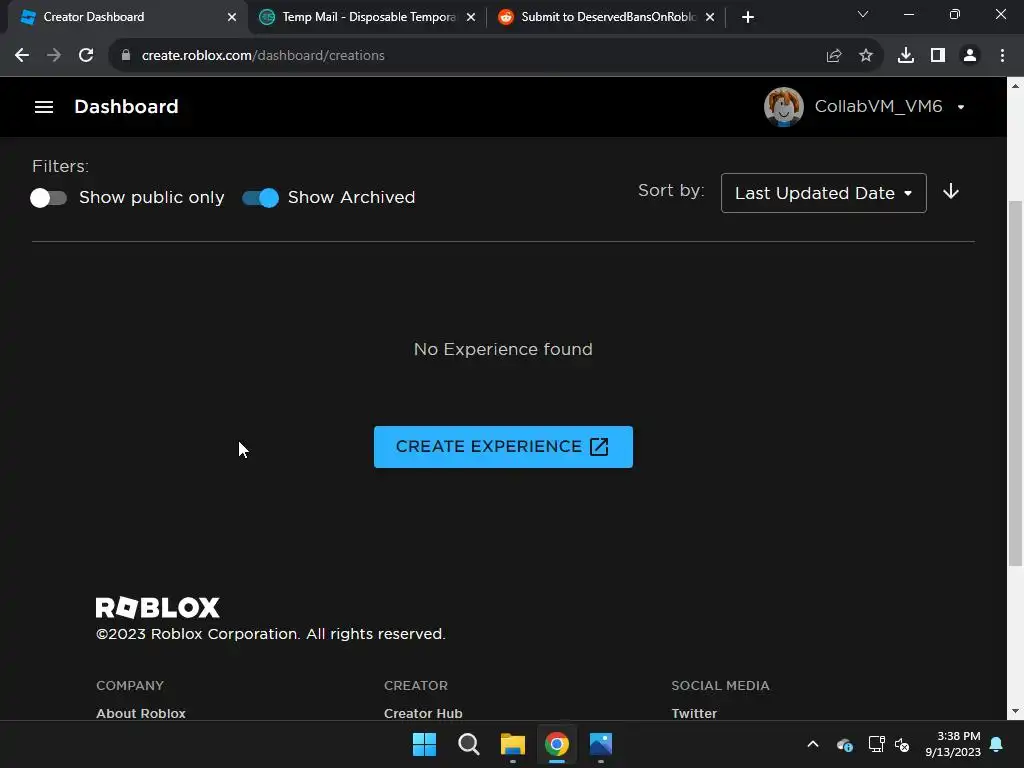Expand the CollabVM_VM6 account dropdown arrow

click(x=961, y=107)
